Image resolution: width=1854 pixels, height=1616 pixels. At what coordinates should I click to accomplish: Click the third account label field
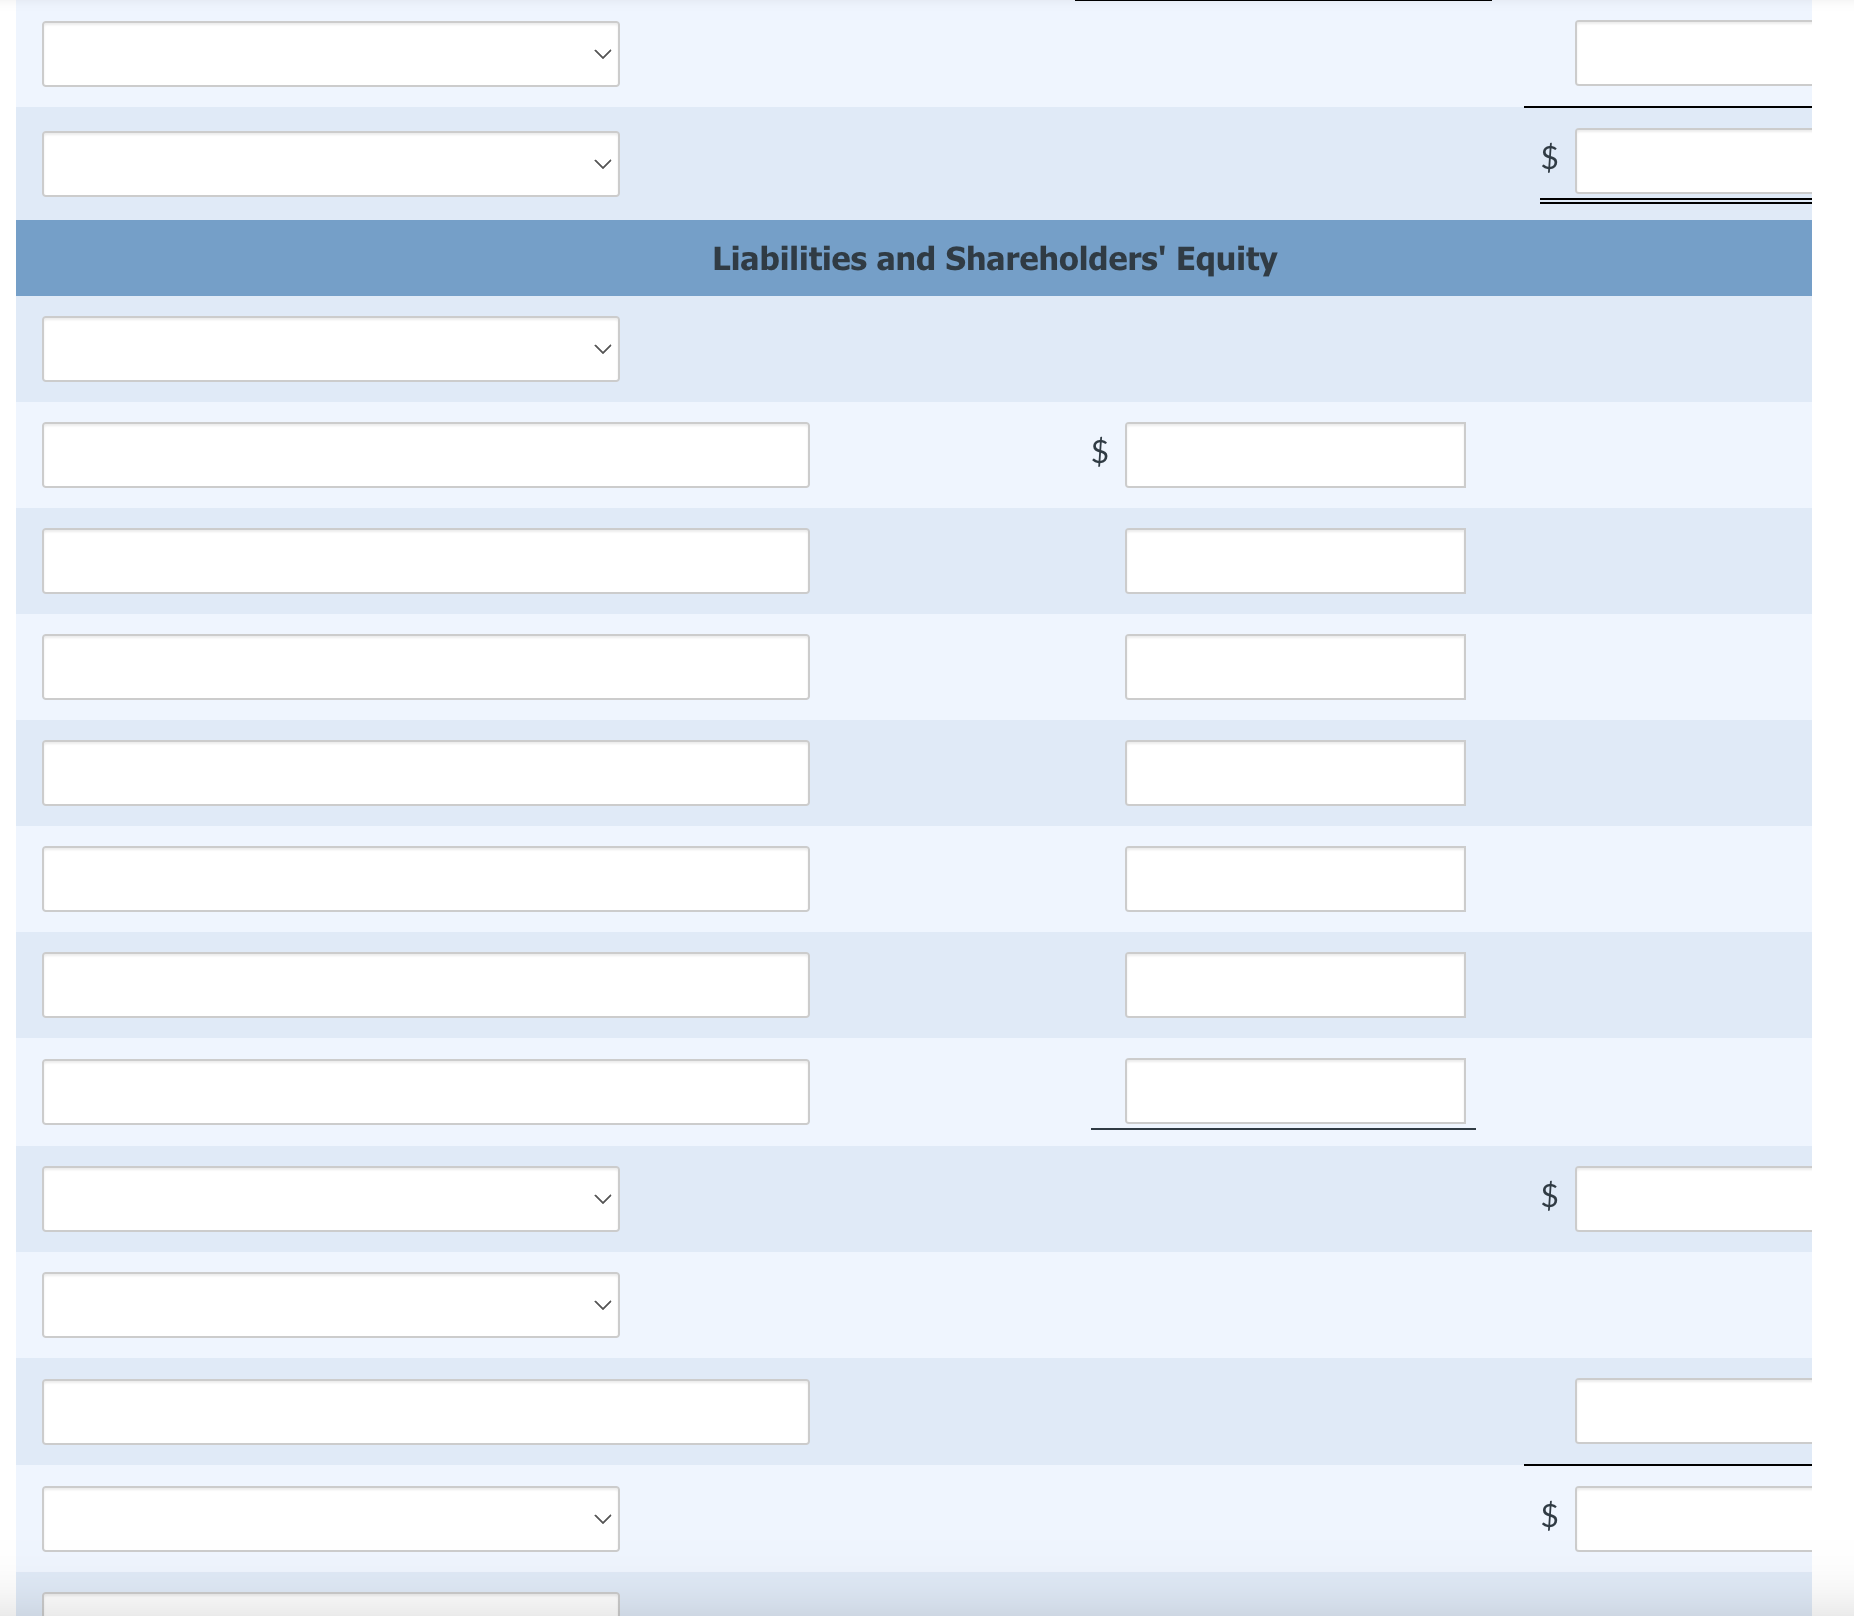click(x=425, y=666)
